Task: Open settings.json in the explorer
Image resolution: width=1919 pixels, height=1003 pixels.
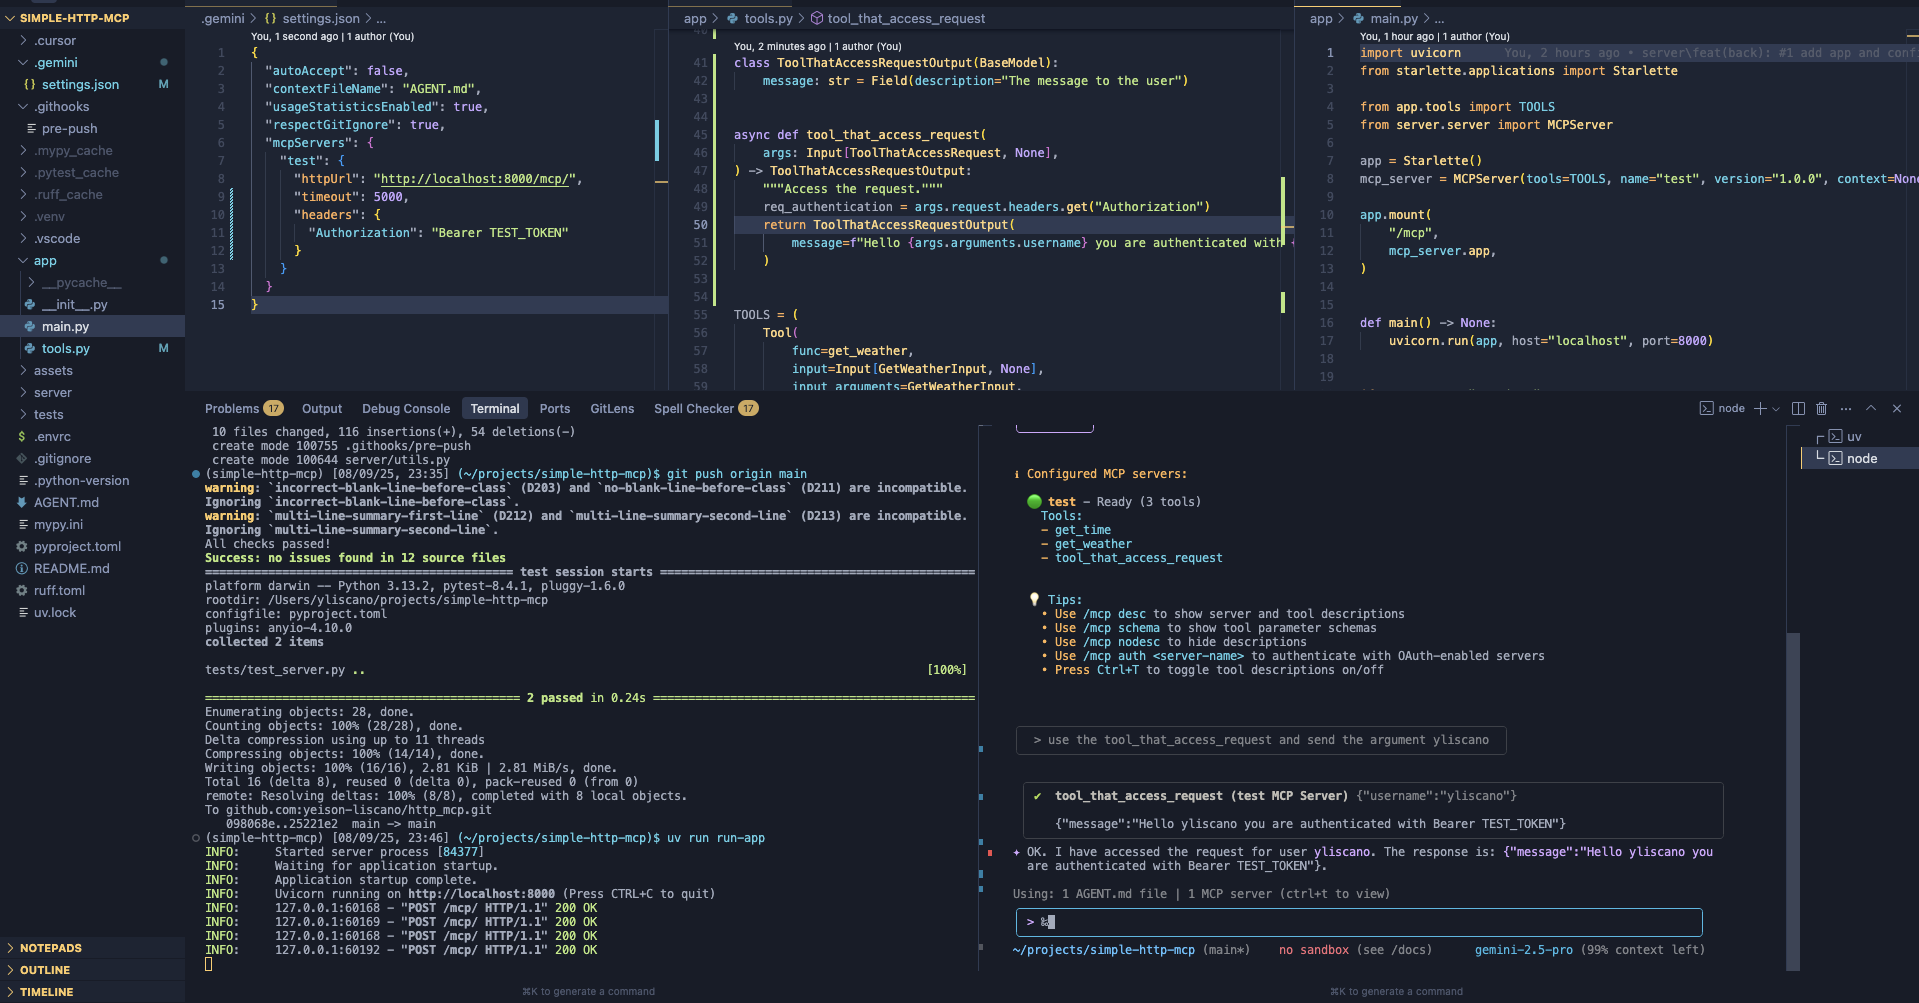Action: point(80,84)
